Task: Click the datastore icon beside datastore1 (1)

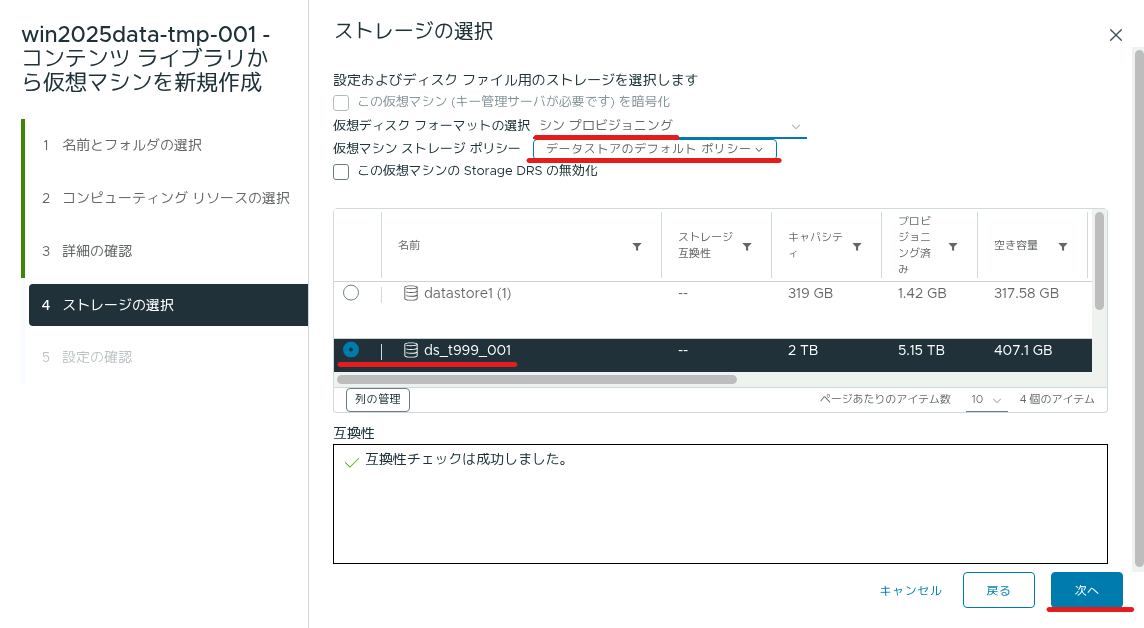Action: 411,293
